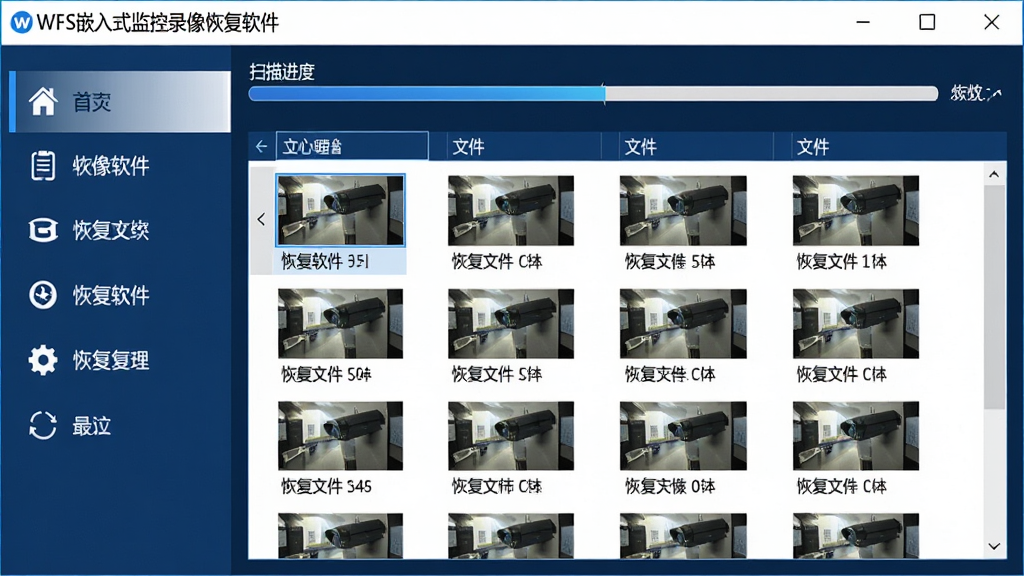Click the scrollbar up arrow

[x=994, y=174]
